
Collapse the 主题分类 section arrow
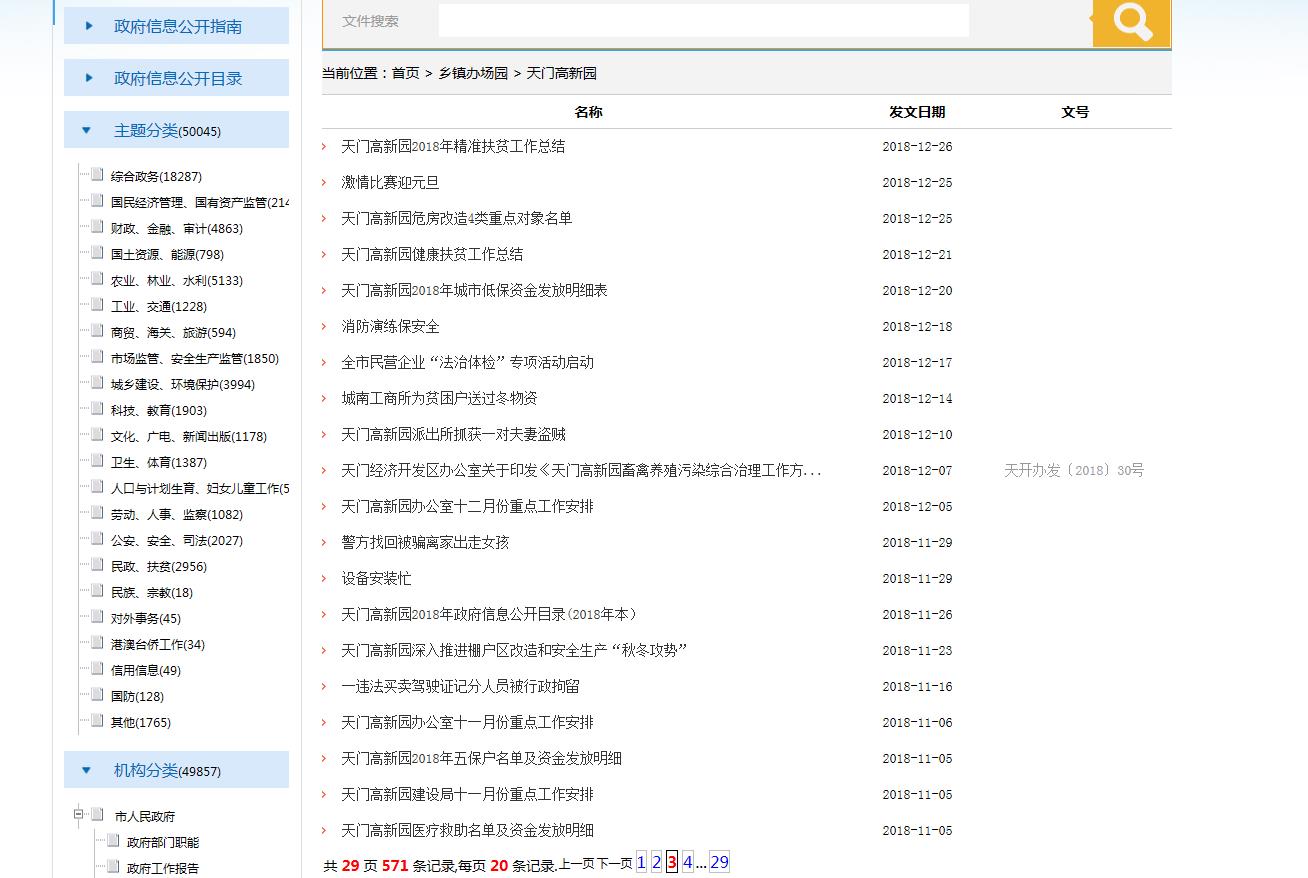tap(87, 131)
